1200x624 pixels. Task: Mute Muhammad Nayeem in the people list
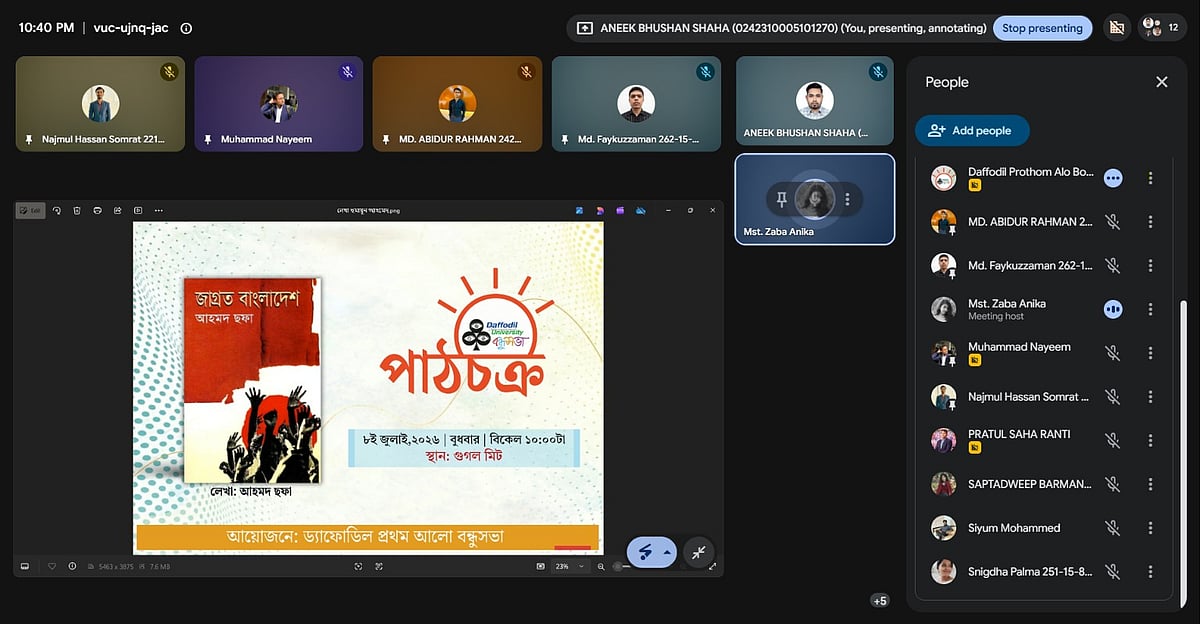(1112, 353)
